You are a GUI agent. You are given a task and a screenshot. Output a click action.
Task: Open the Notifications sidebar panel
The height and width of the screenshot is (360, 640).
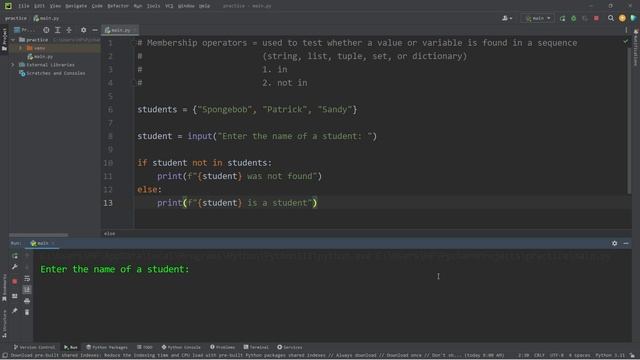point(636,47)
